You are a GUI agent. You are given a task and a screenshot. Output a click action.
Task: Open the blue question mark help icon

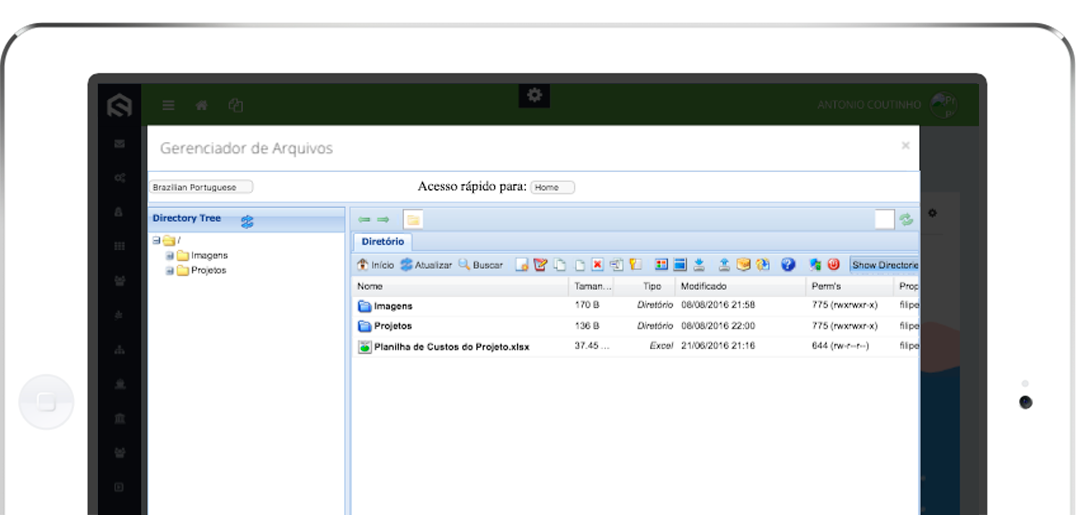[788, 265]
